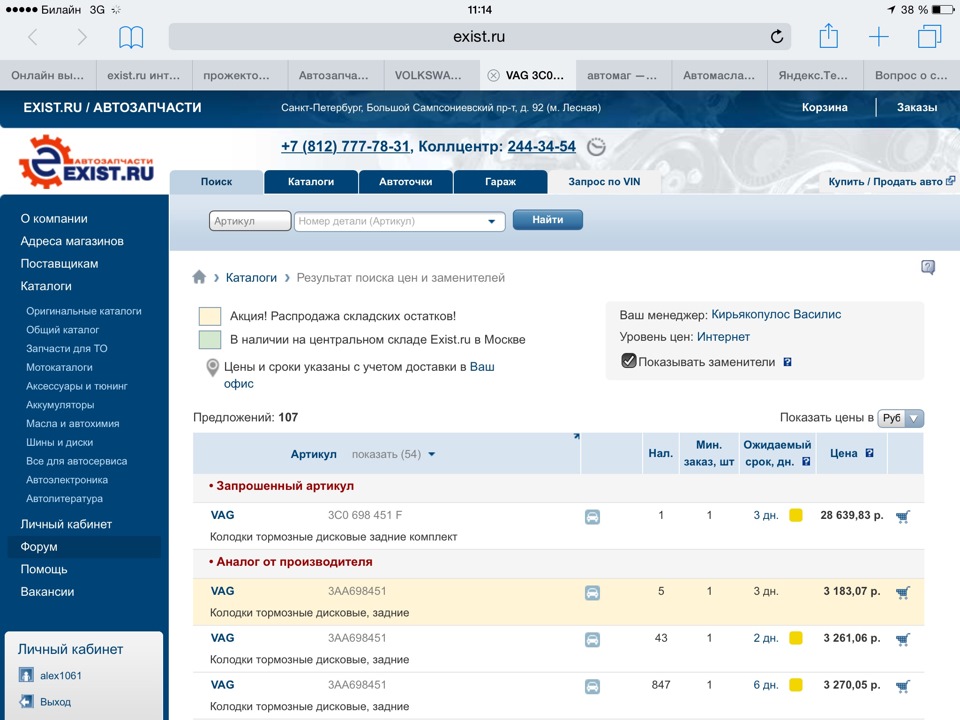This screenshot has width=960, height=720.
Task: Add 3 270,05 р. item to cart
Action: (x=903, y=686)
